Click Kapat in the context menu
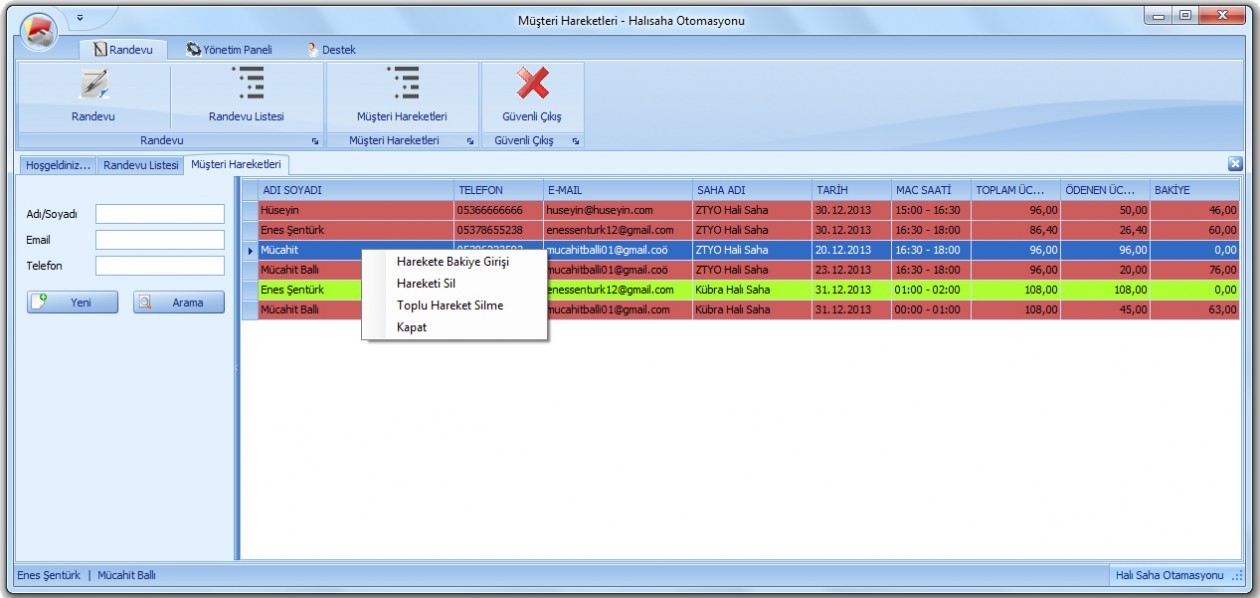 [x=412, y=328]
